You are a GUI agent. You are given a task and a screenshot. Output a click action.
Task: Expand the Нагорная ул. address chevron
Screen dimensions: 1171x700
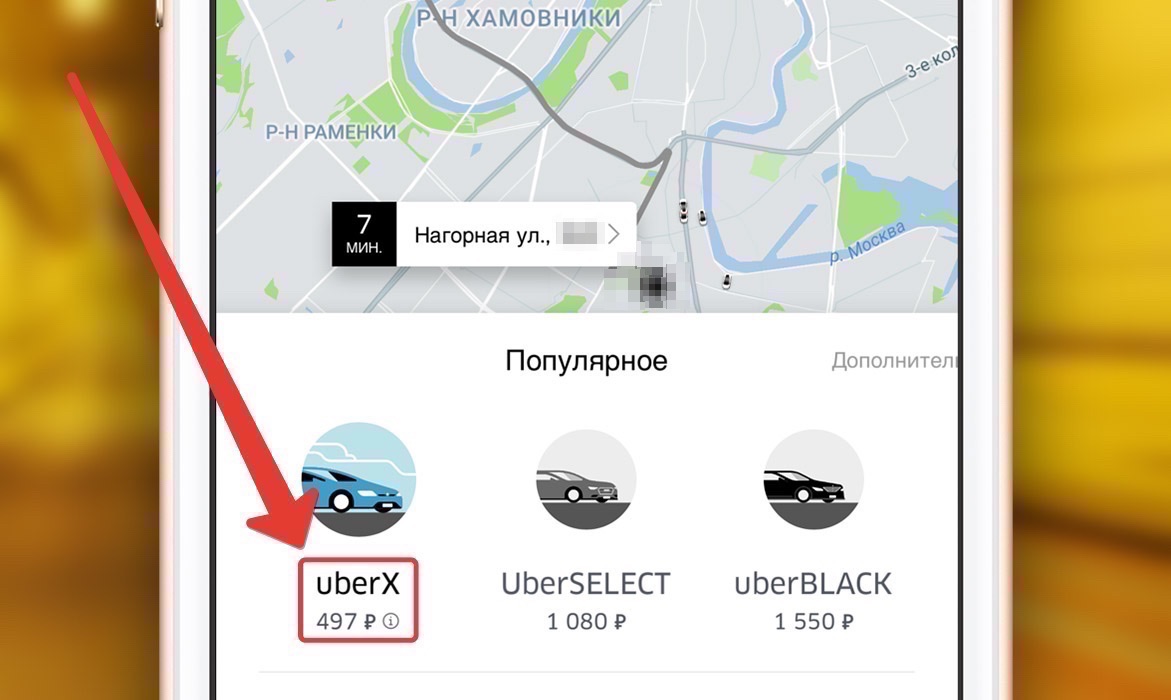614,235
